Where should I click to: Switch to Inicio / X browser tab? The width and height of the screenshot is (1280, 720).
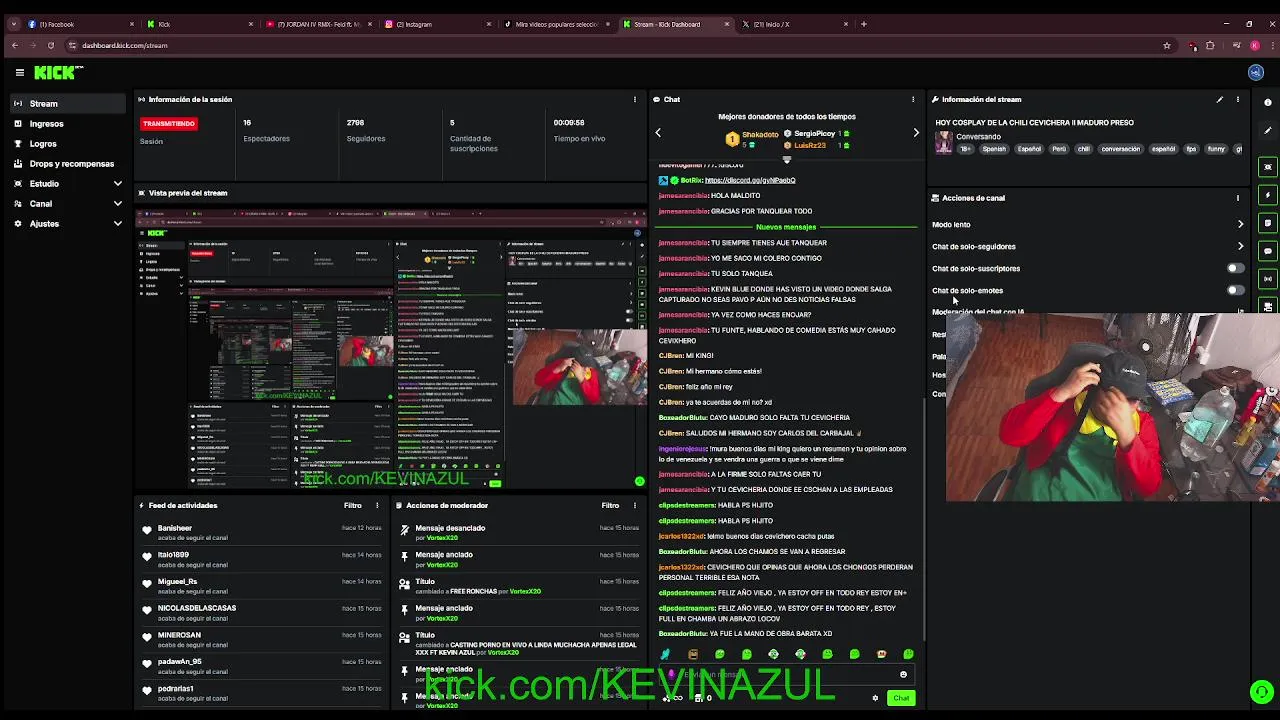point(794,24)
